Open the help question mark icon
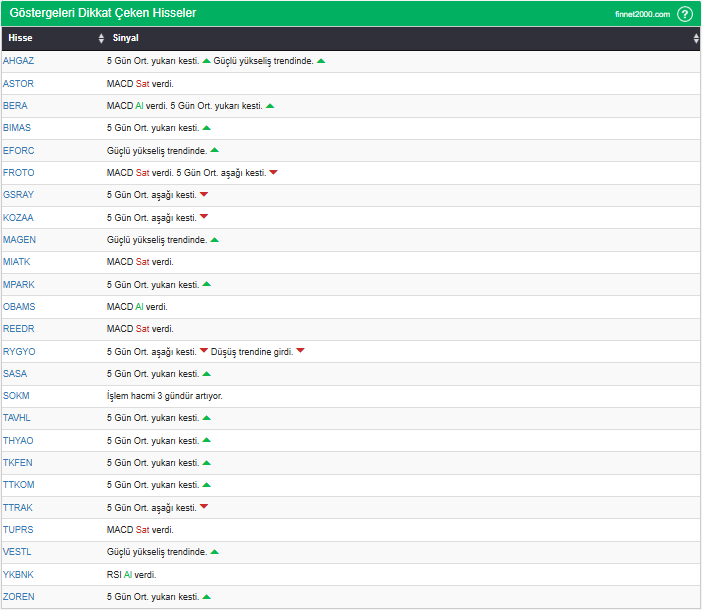This screenshot has height=610, width=702. click(685, 14)
